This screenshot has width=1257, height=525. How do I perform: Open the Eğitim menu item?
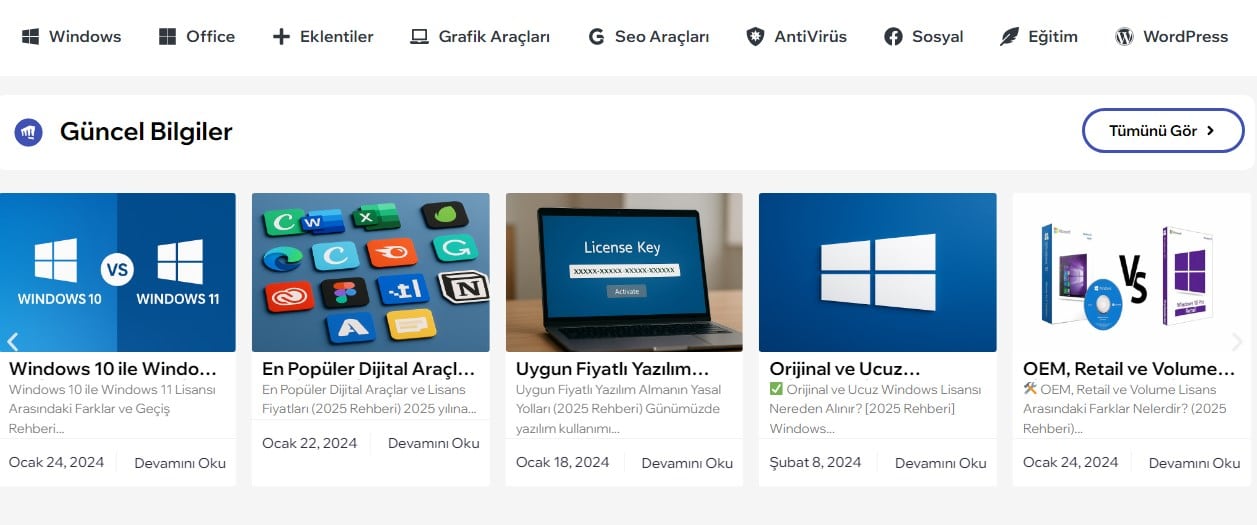click(1039, 37)
